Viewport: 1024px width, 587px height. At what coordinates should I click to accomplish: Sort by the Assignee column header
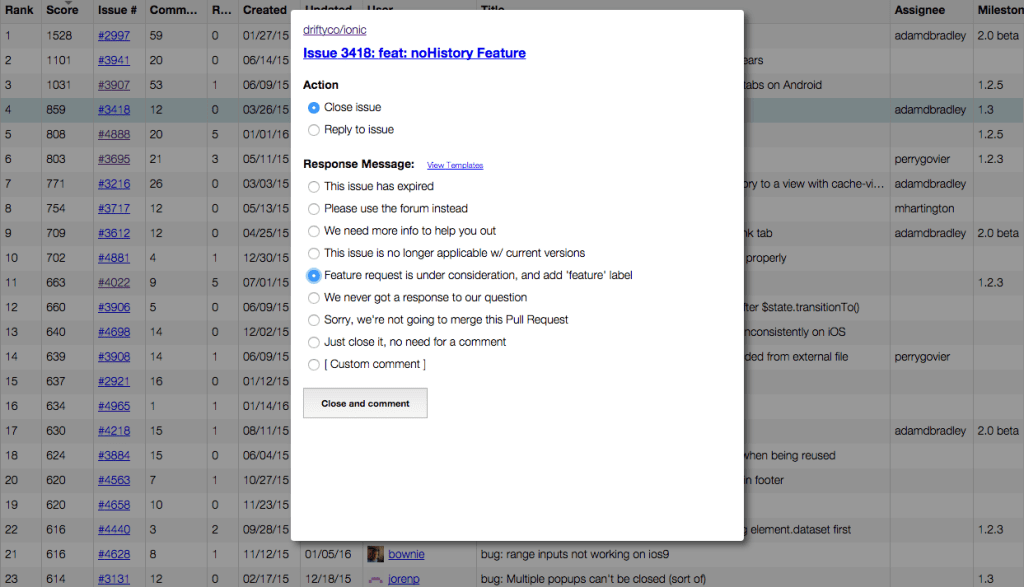point(920,10)
